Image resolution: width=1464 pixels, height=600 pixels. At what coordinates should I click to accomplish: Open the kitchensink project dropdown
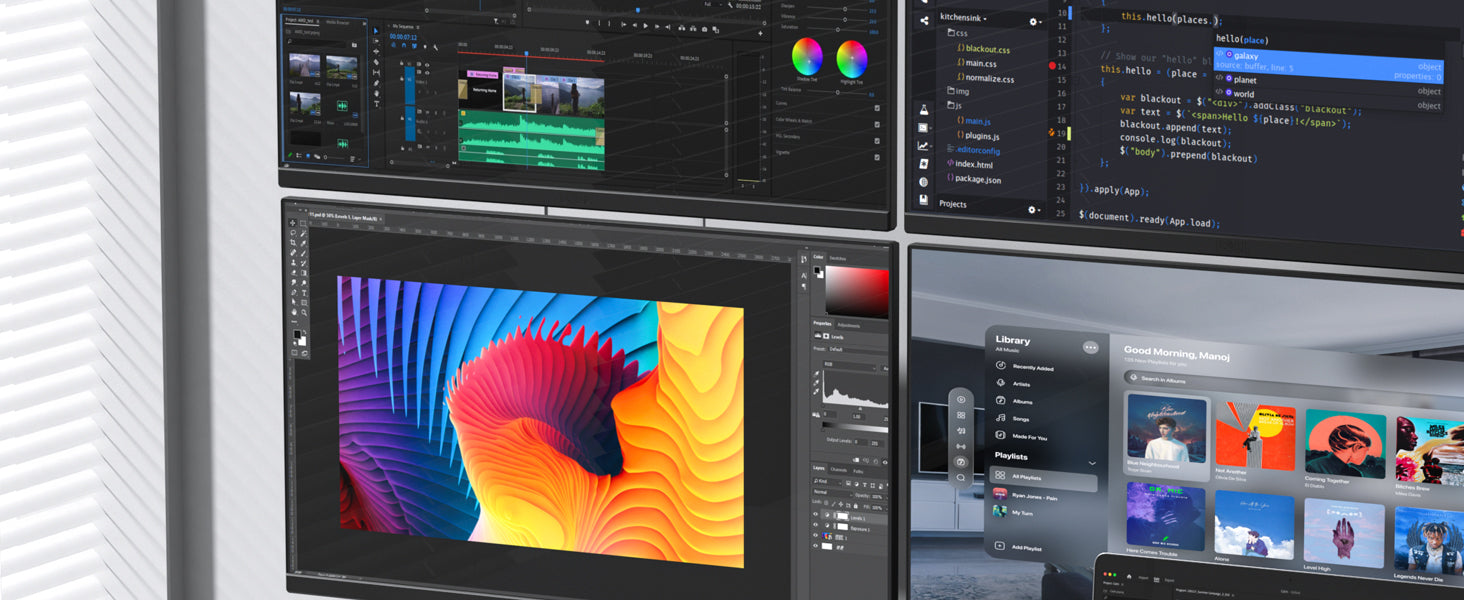tap(963, 18)
